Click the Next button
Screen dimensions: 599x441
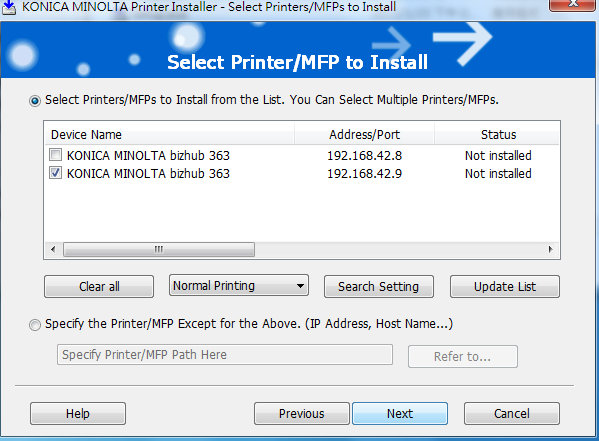pyautogui.click(x=400, y=413)
